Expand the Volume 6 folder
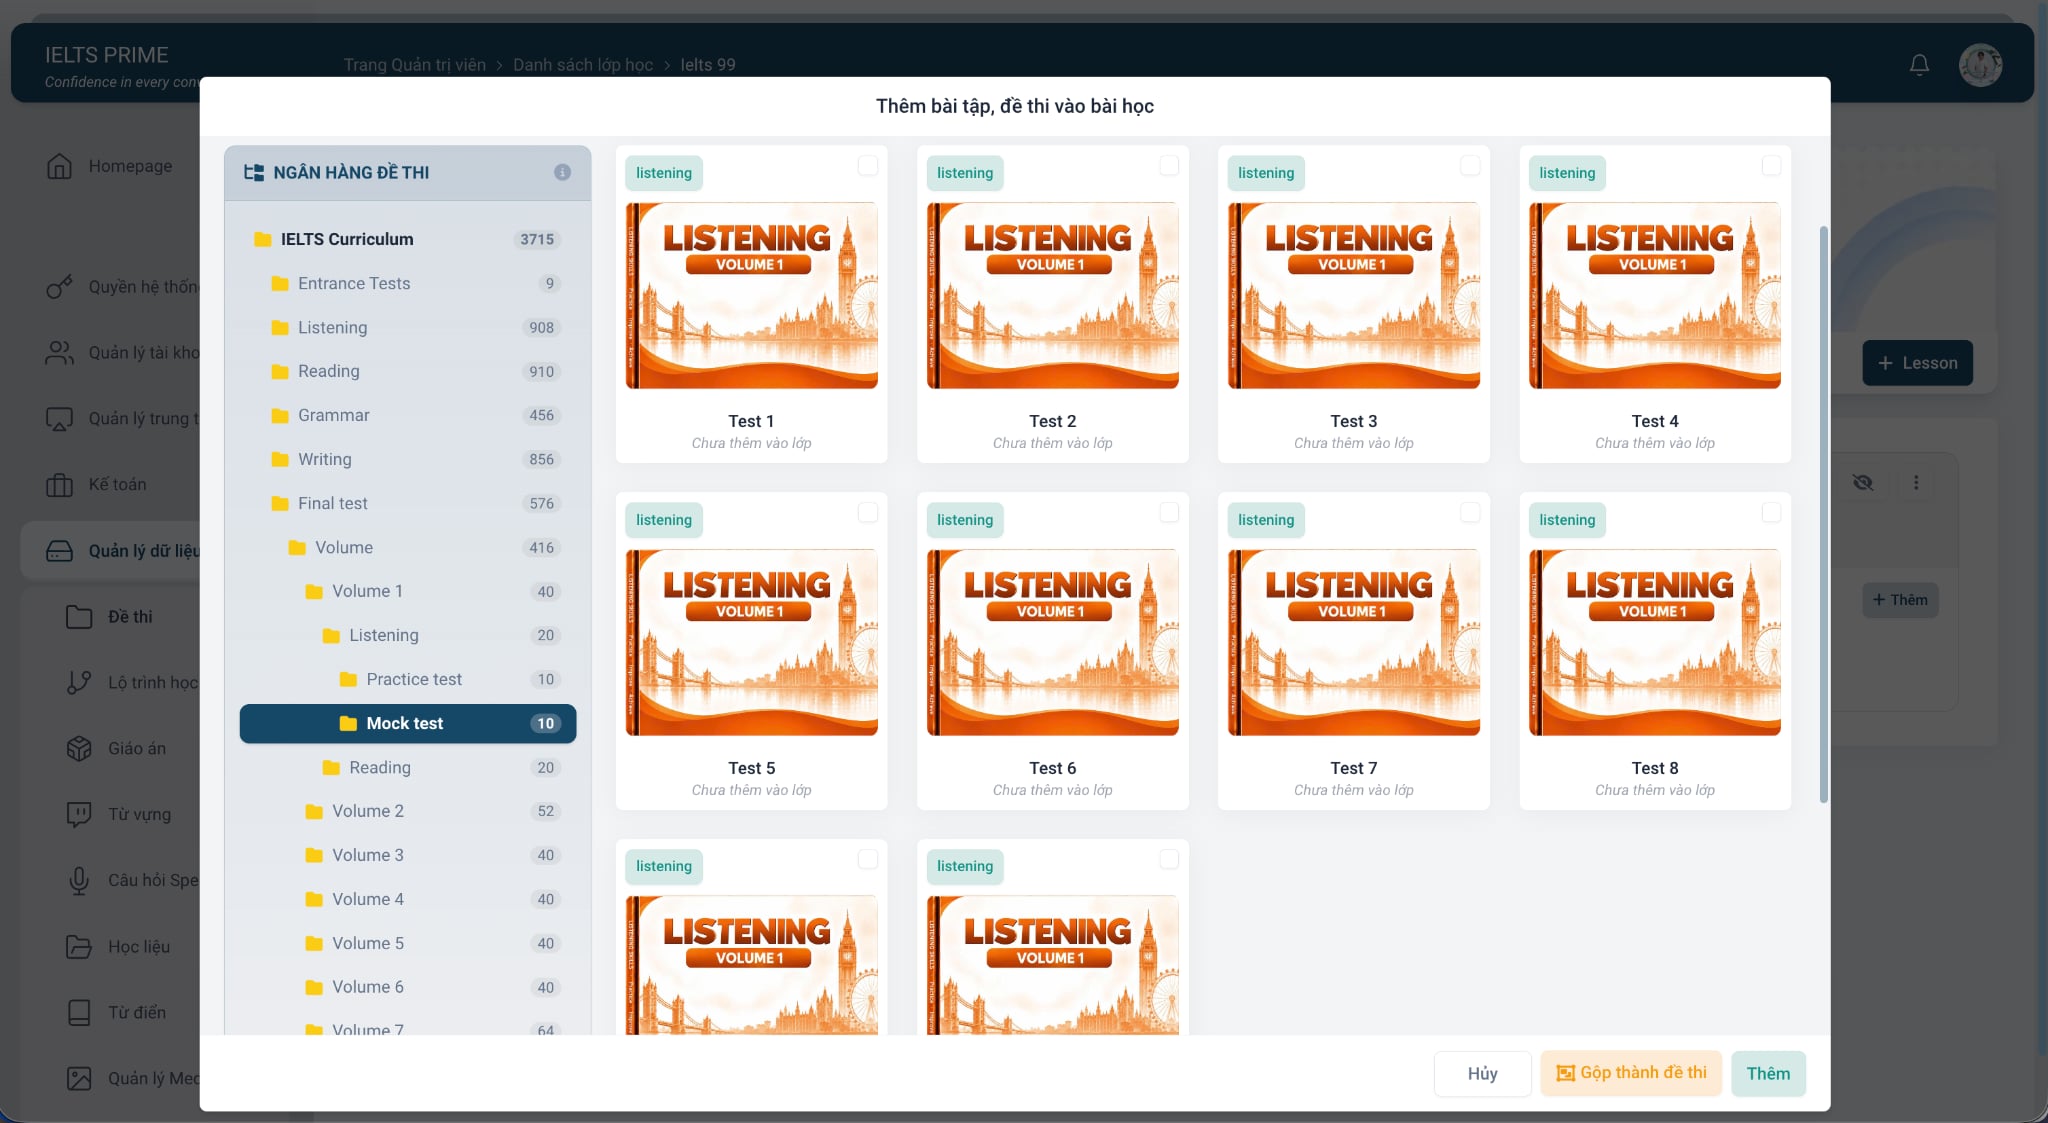2048x1123 pixels. [408, 988]
